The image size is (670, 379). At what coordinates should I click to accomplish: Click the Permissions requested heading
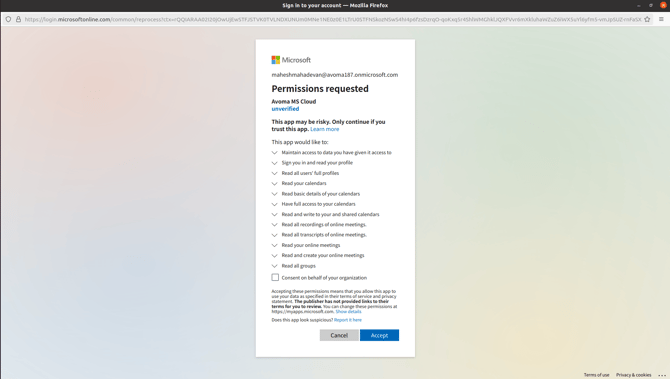320,88
